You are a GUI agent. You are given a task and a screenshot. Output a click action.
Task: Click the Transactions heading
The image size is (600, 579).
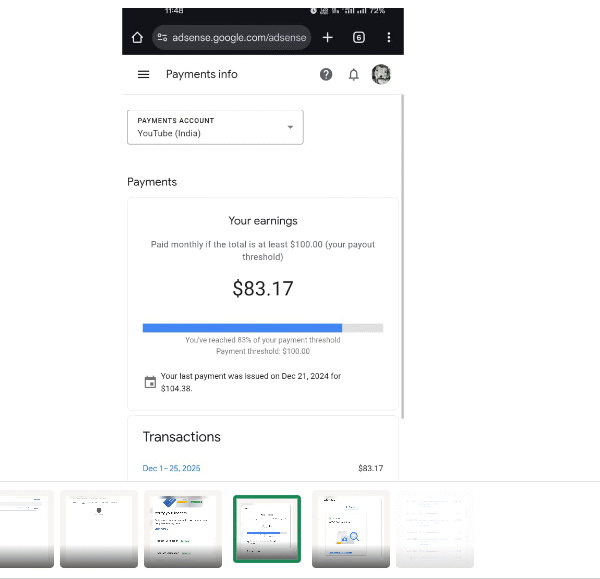[x=182, y=437]
